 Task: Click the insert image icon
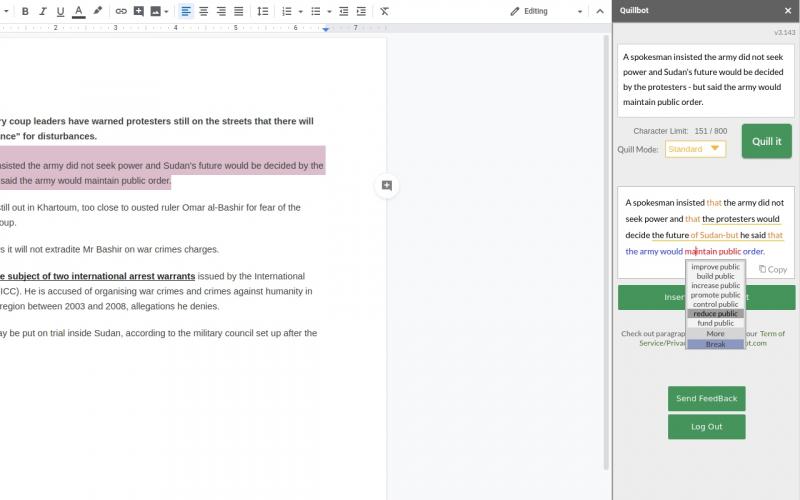point(156,11)
